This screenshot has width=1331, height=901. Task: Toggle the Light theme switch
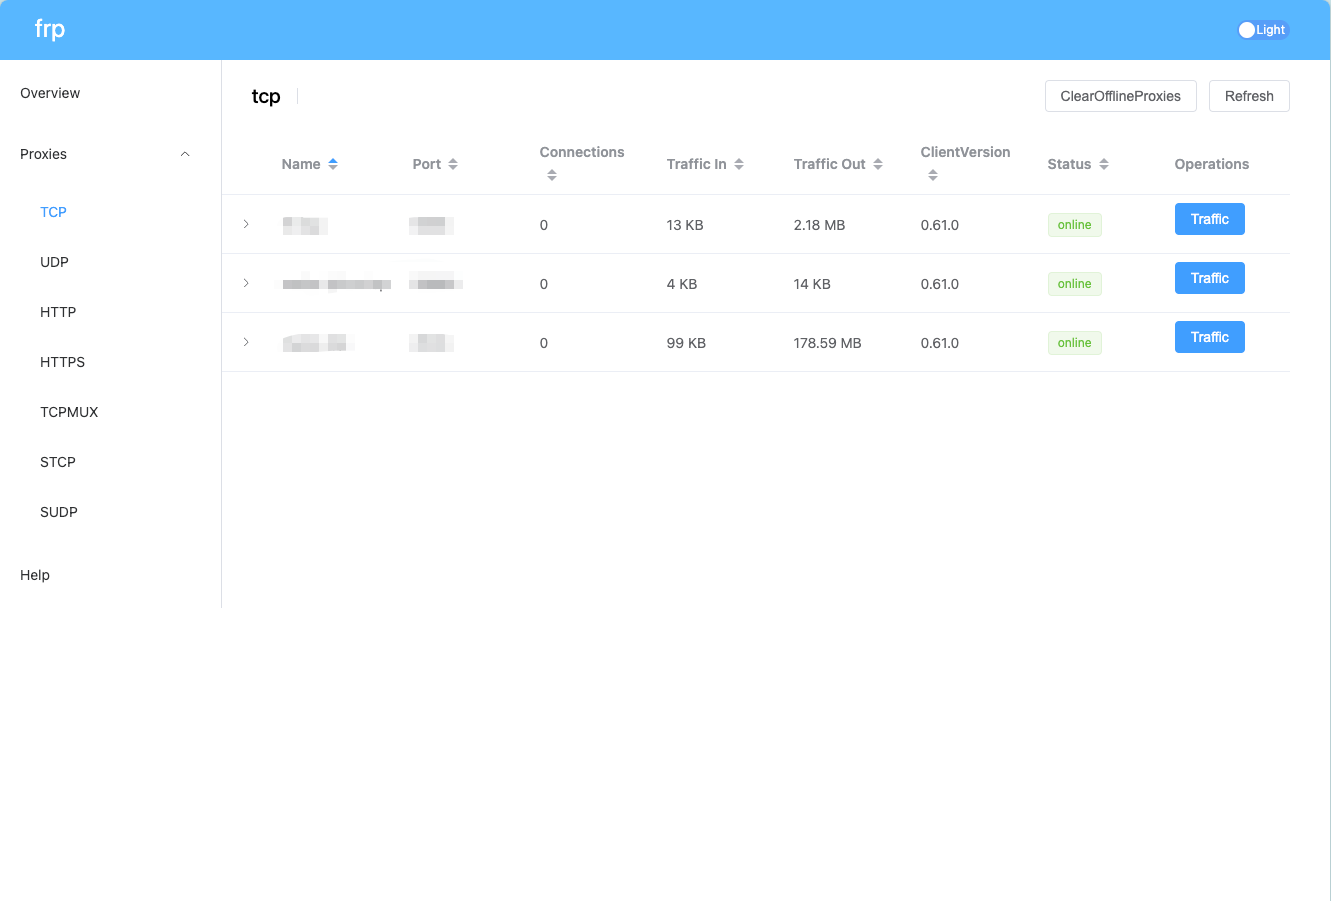pyautogui.click(x=1262, y=30)
